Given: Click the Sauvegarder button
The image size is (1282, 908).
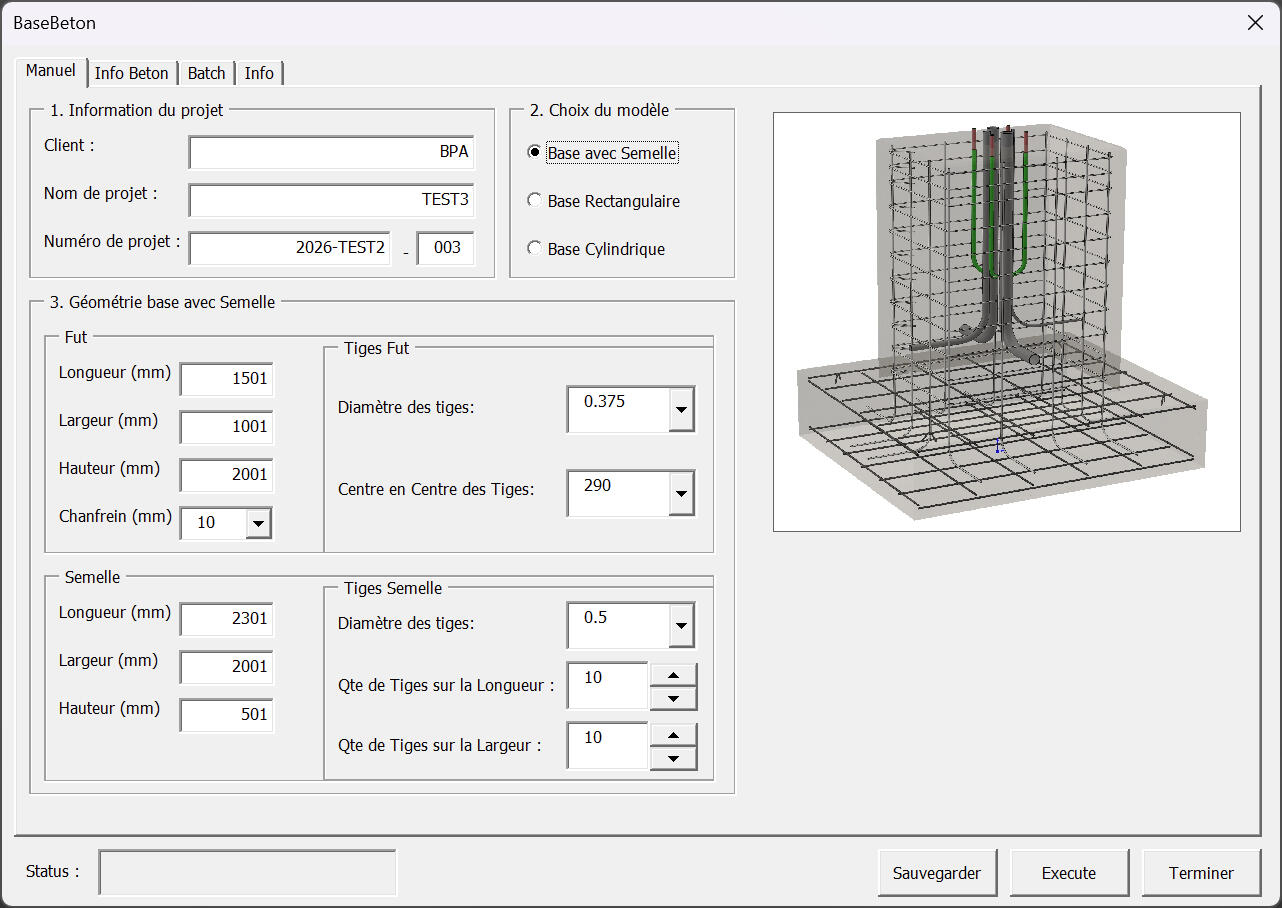Looking at the screenshot, I should click(937, 872).
